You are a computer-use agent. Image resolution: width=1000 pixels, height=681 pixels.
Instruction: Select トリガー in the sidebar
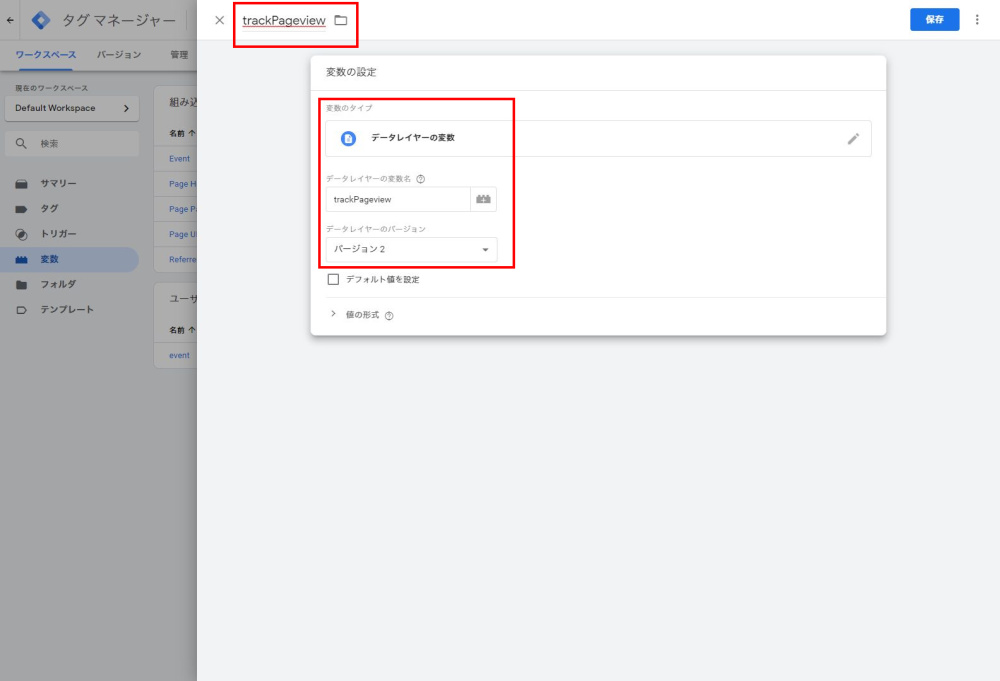point(58,234)
